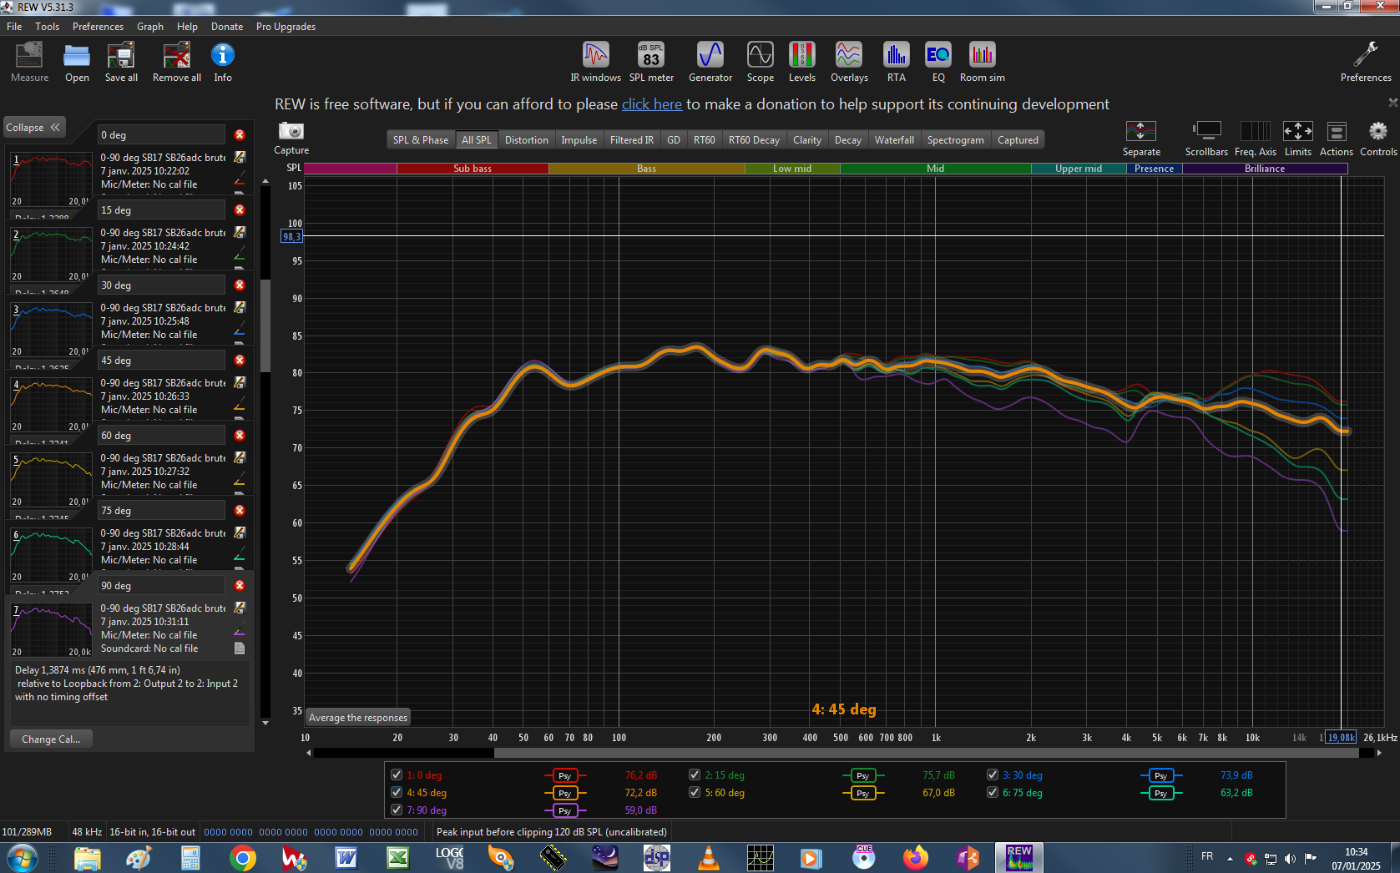The width and height of the screenshot is (1400, 873).
Task: Toggle the 7: 90 deg trace checkbox
Action: (x=397, y=810)
